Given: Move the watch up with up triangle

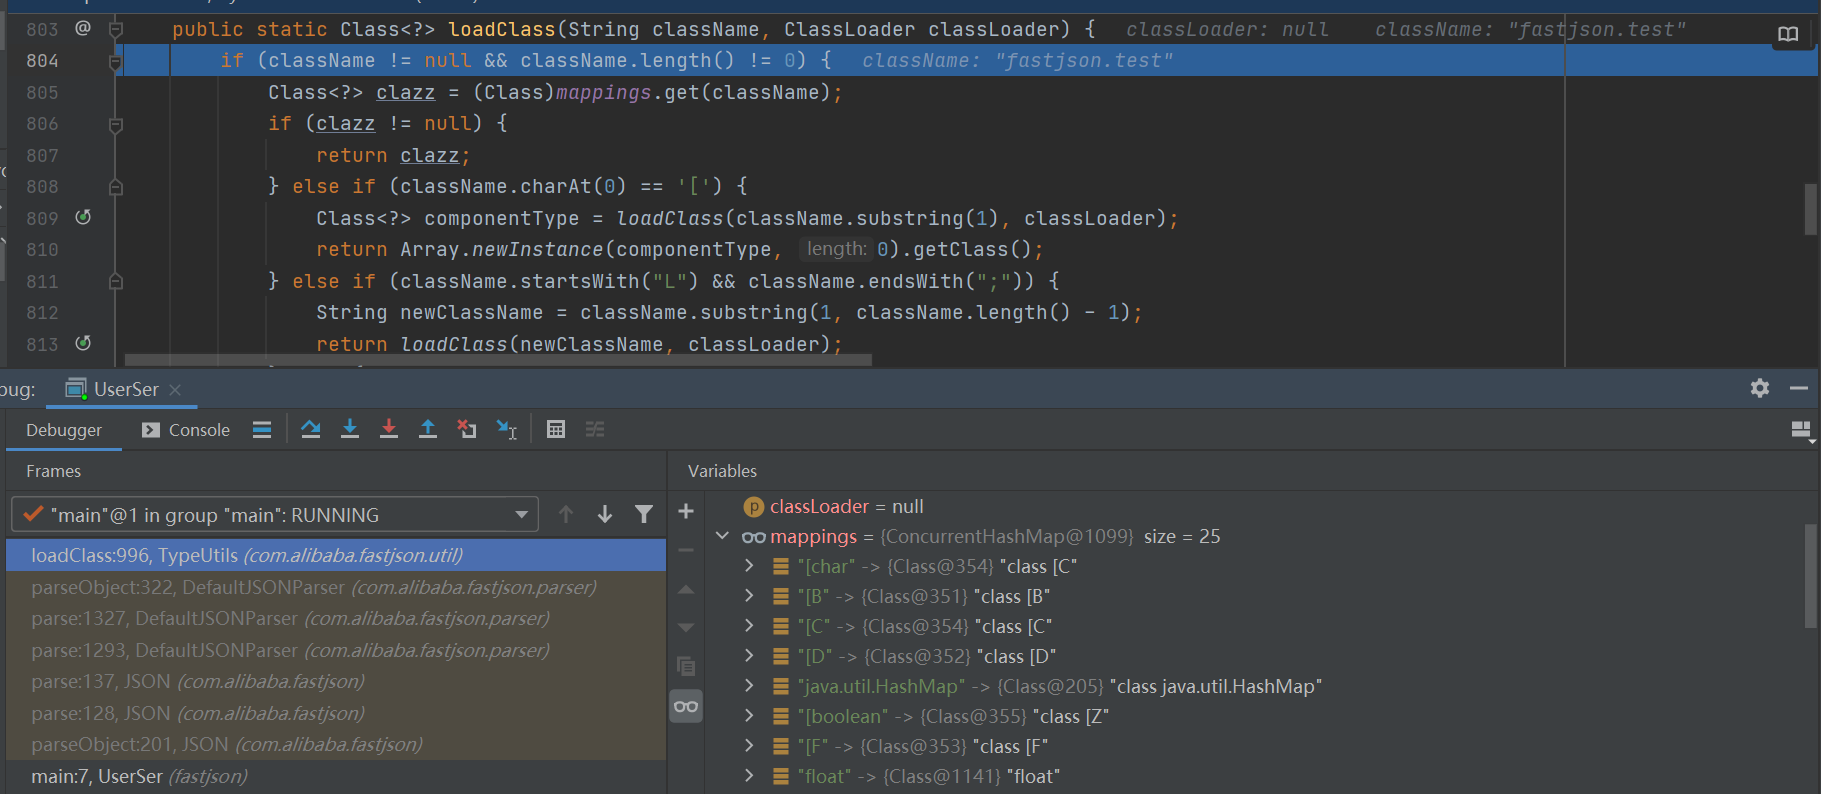Looking at the screenshot, I should [686, 590].
